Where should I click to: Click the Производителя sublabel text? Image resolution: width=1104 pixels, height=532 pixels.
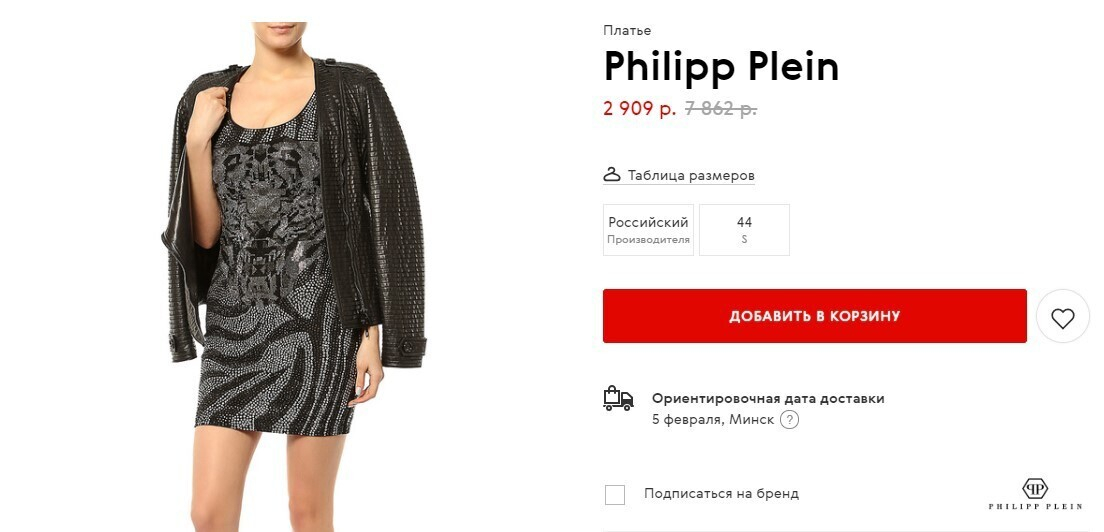(648, 240)
